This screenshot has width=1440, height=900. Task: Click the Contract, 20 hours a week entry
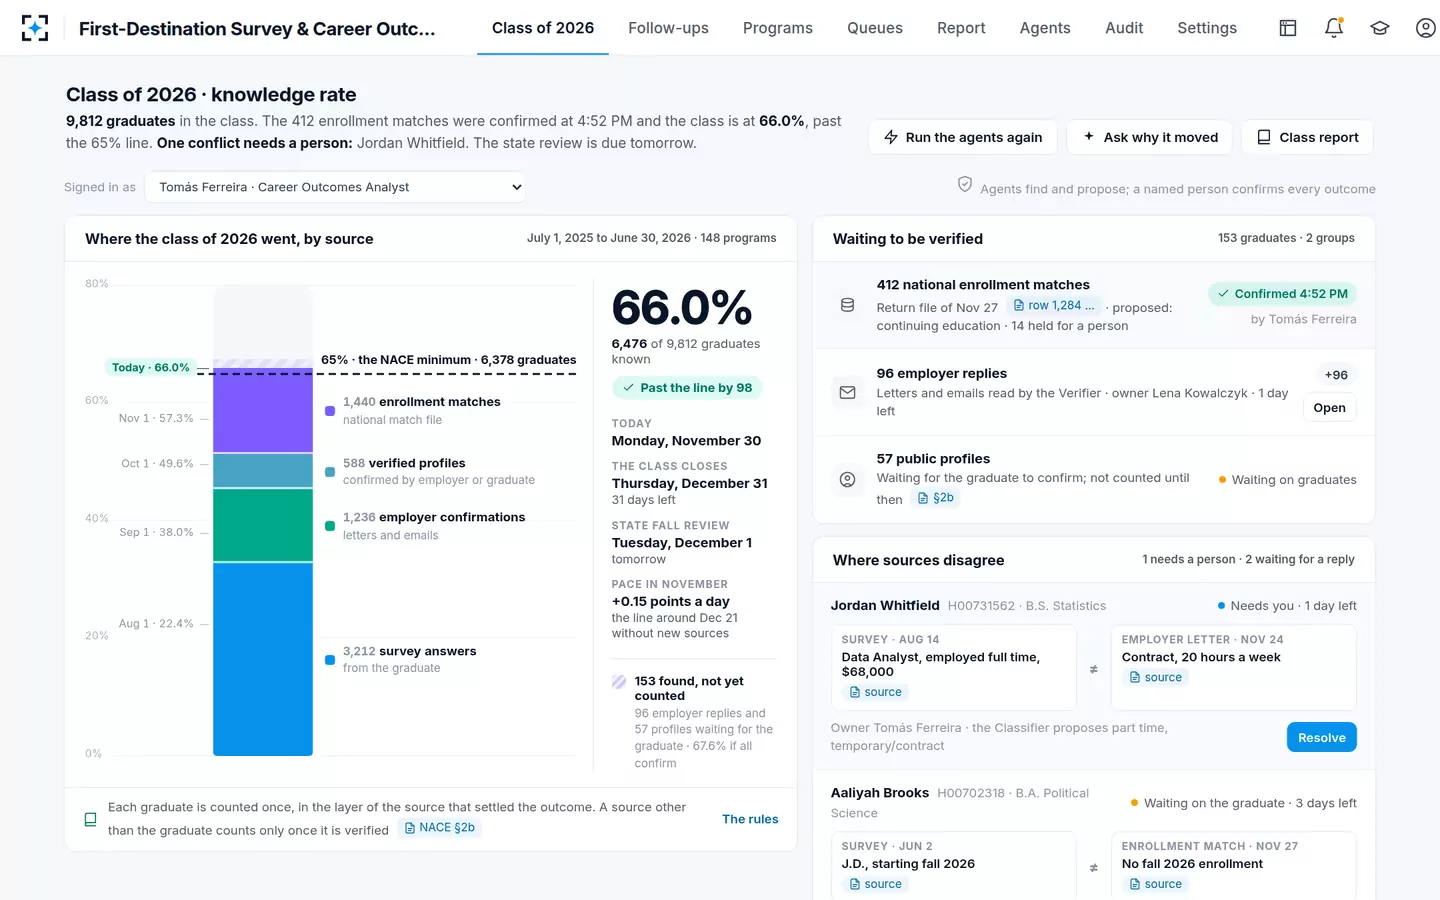click(x=1201, y=657)
